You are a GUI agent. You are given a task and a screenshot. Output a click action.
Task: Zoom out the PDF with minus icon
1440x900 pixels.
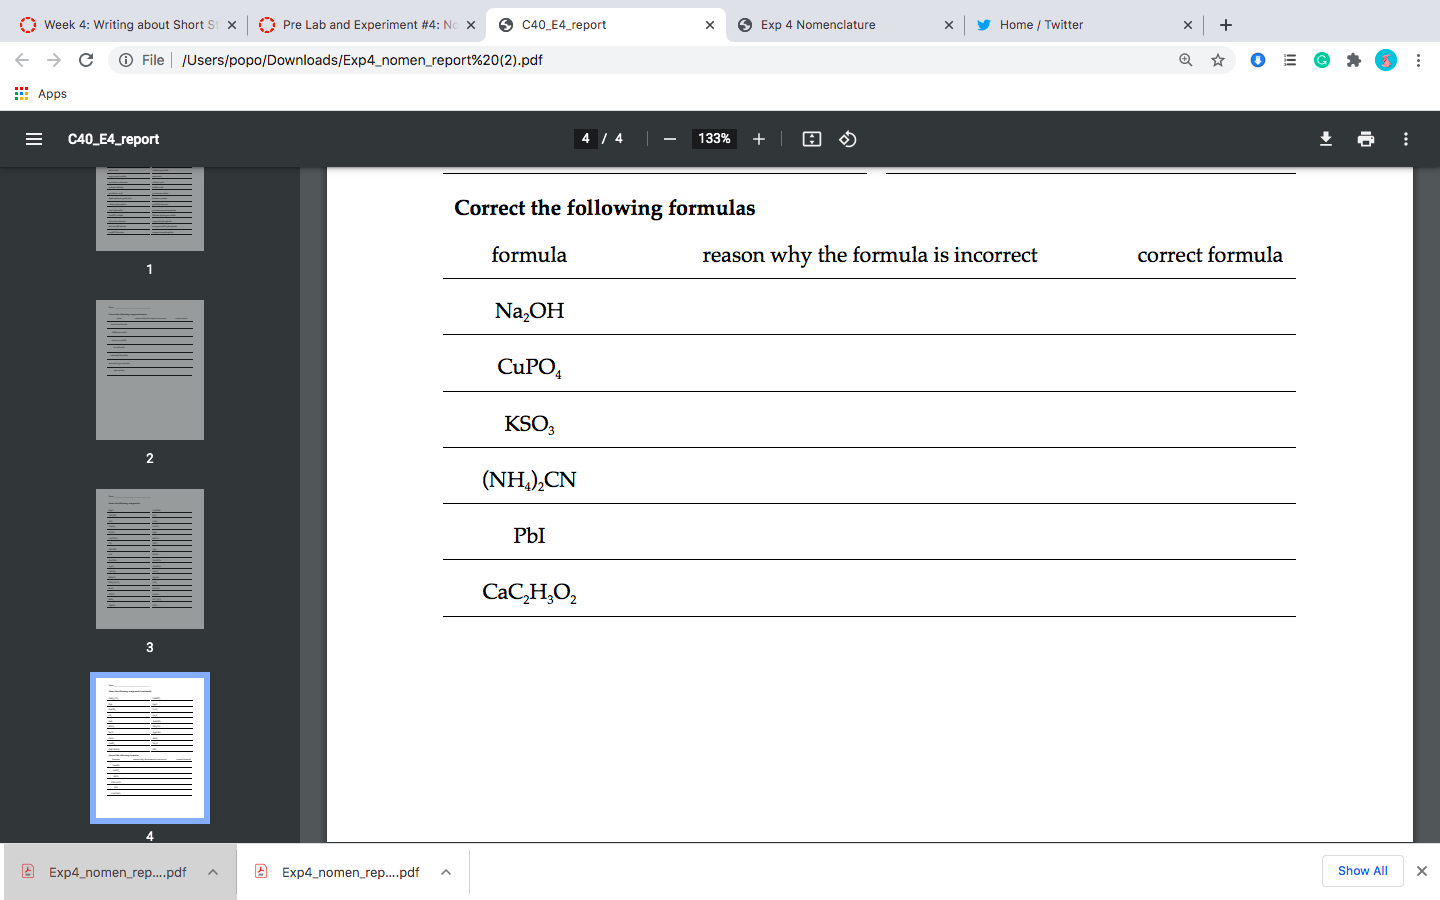coord(670,139)
